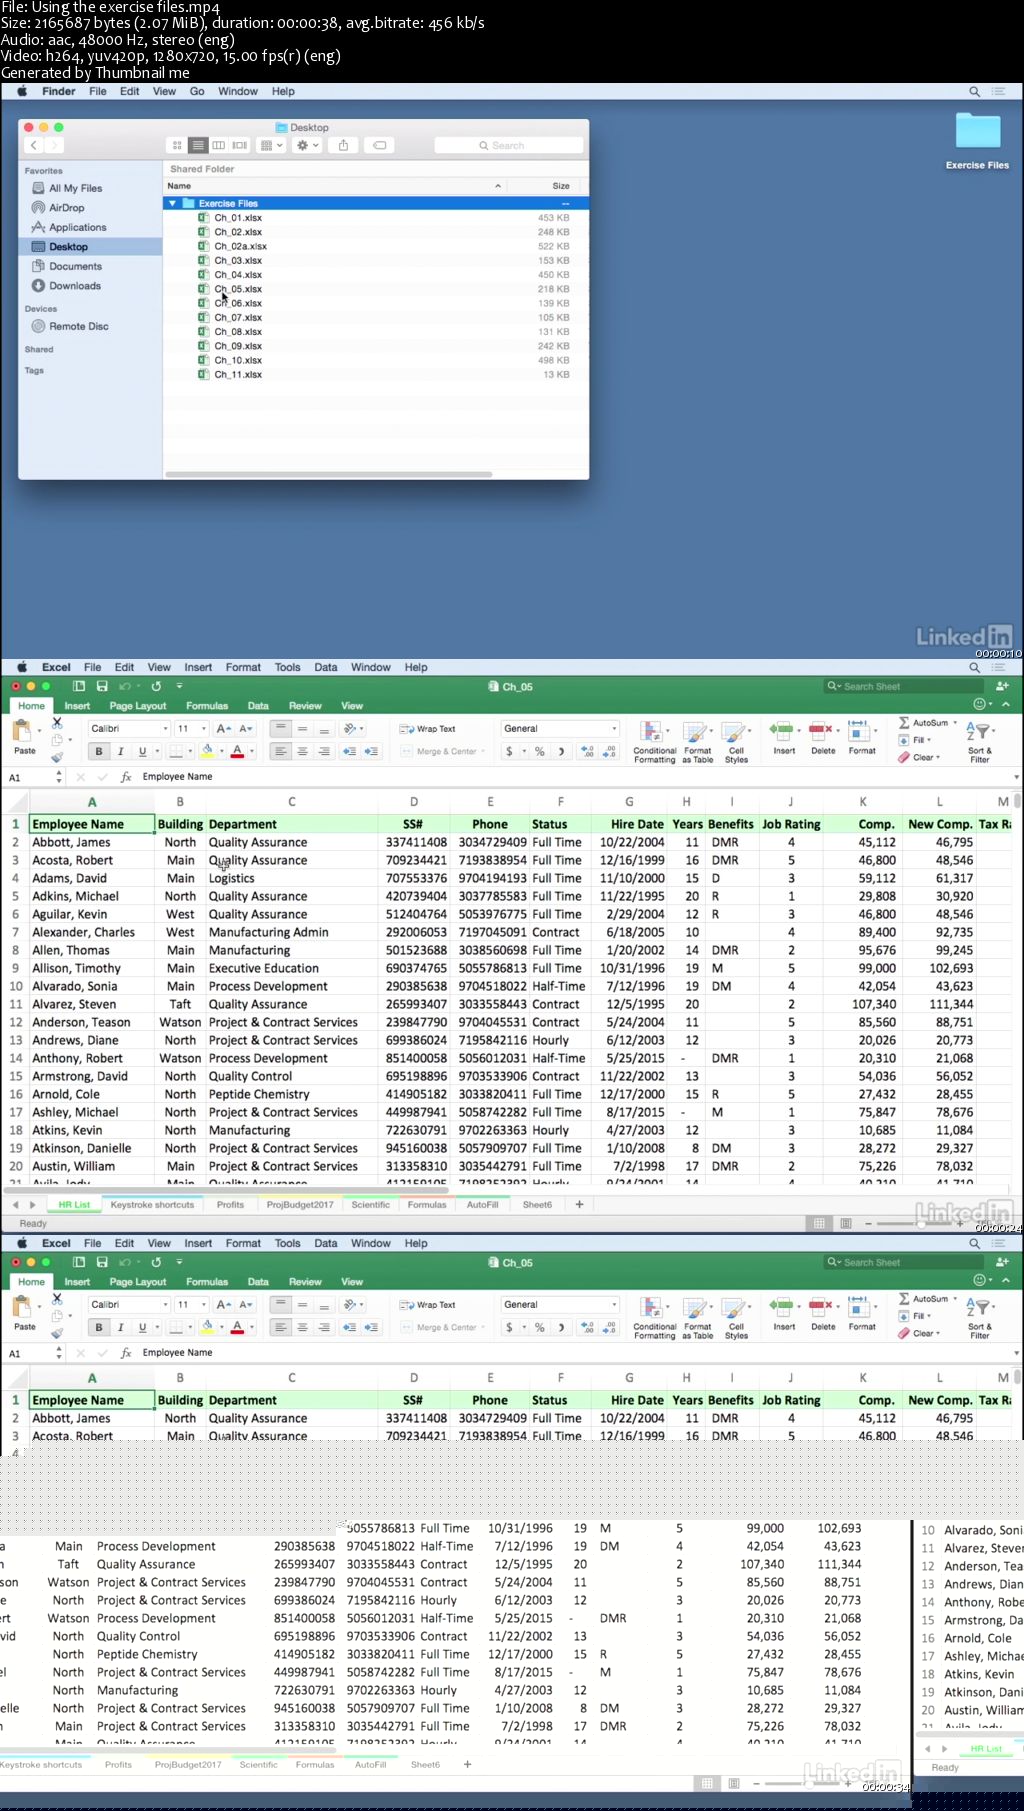Click Fill Color bucket in 00:00:24 Excel frame
1024x1811 pixels.
208,751
